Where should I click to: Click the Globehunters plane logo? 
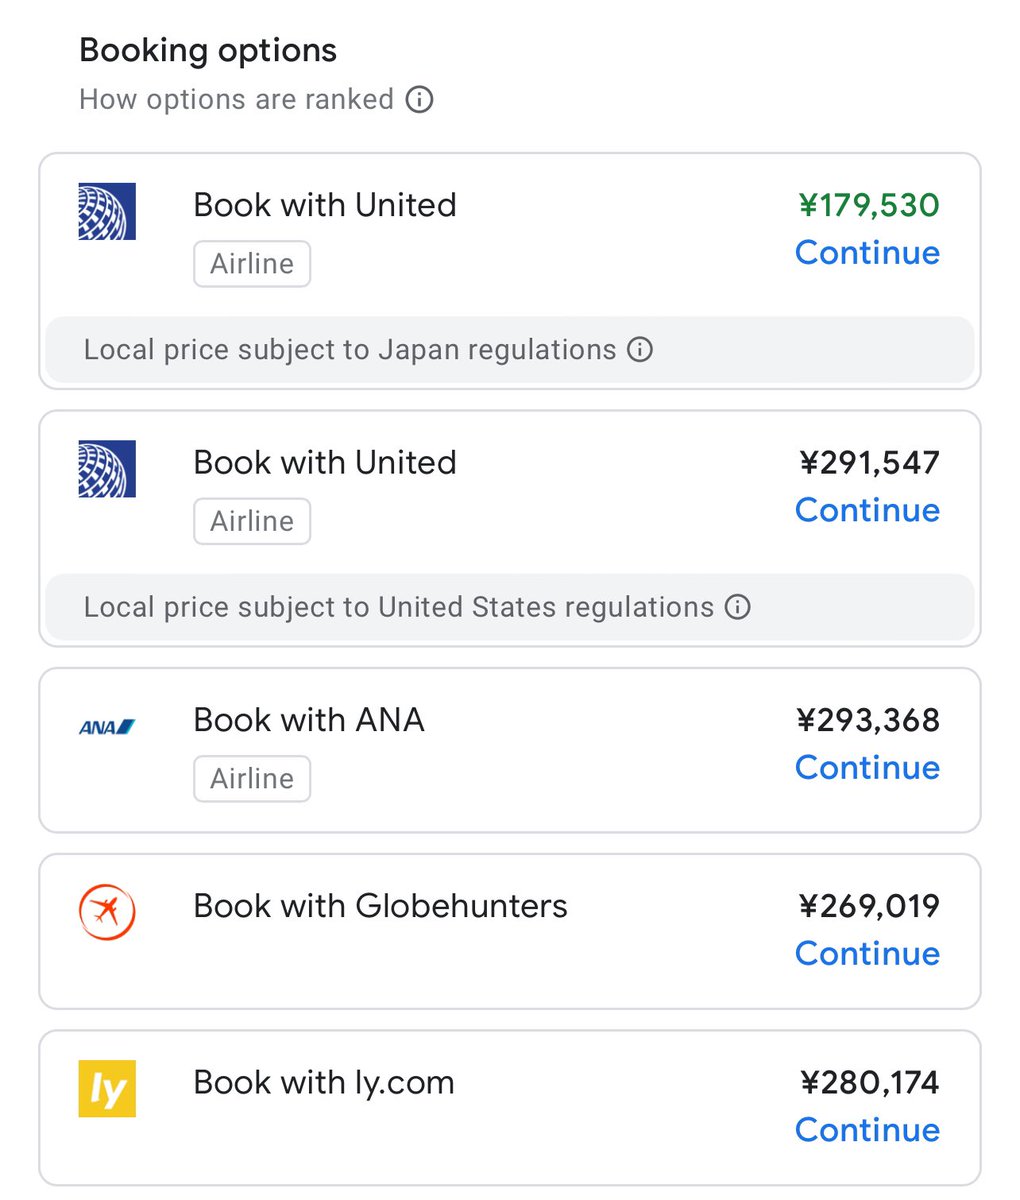coord(107,913)
